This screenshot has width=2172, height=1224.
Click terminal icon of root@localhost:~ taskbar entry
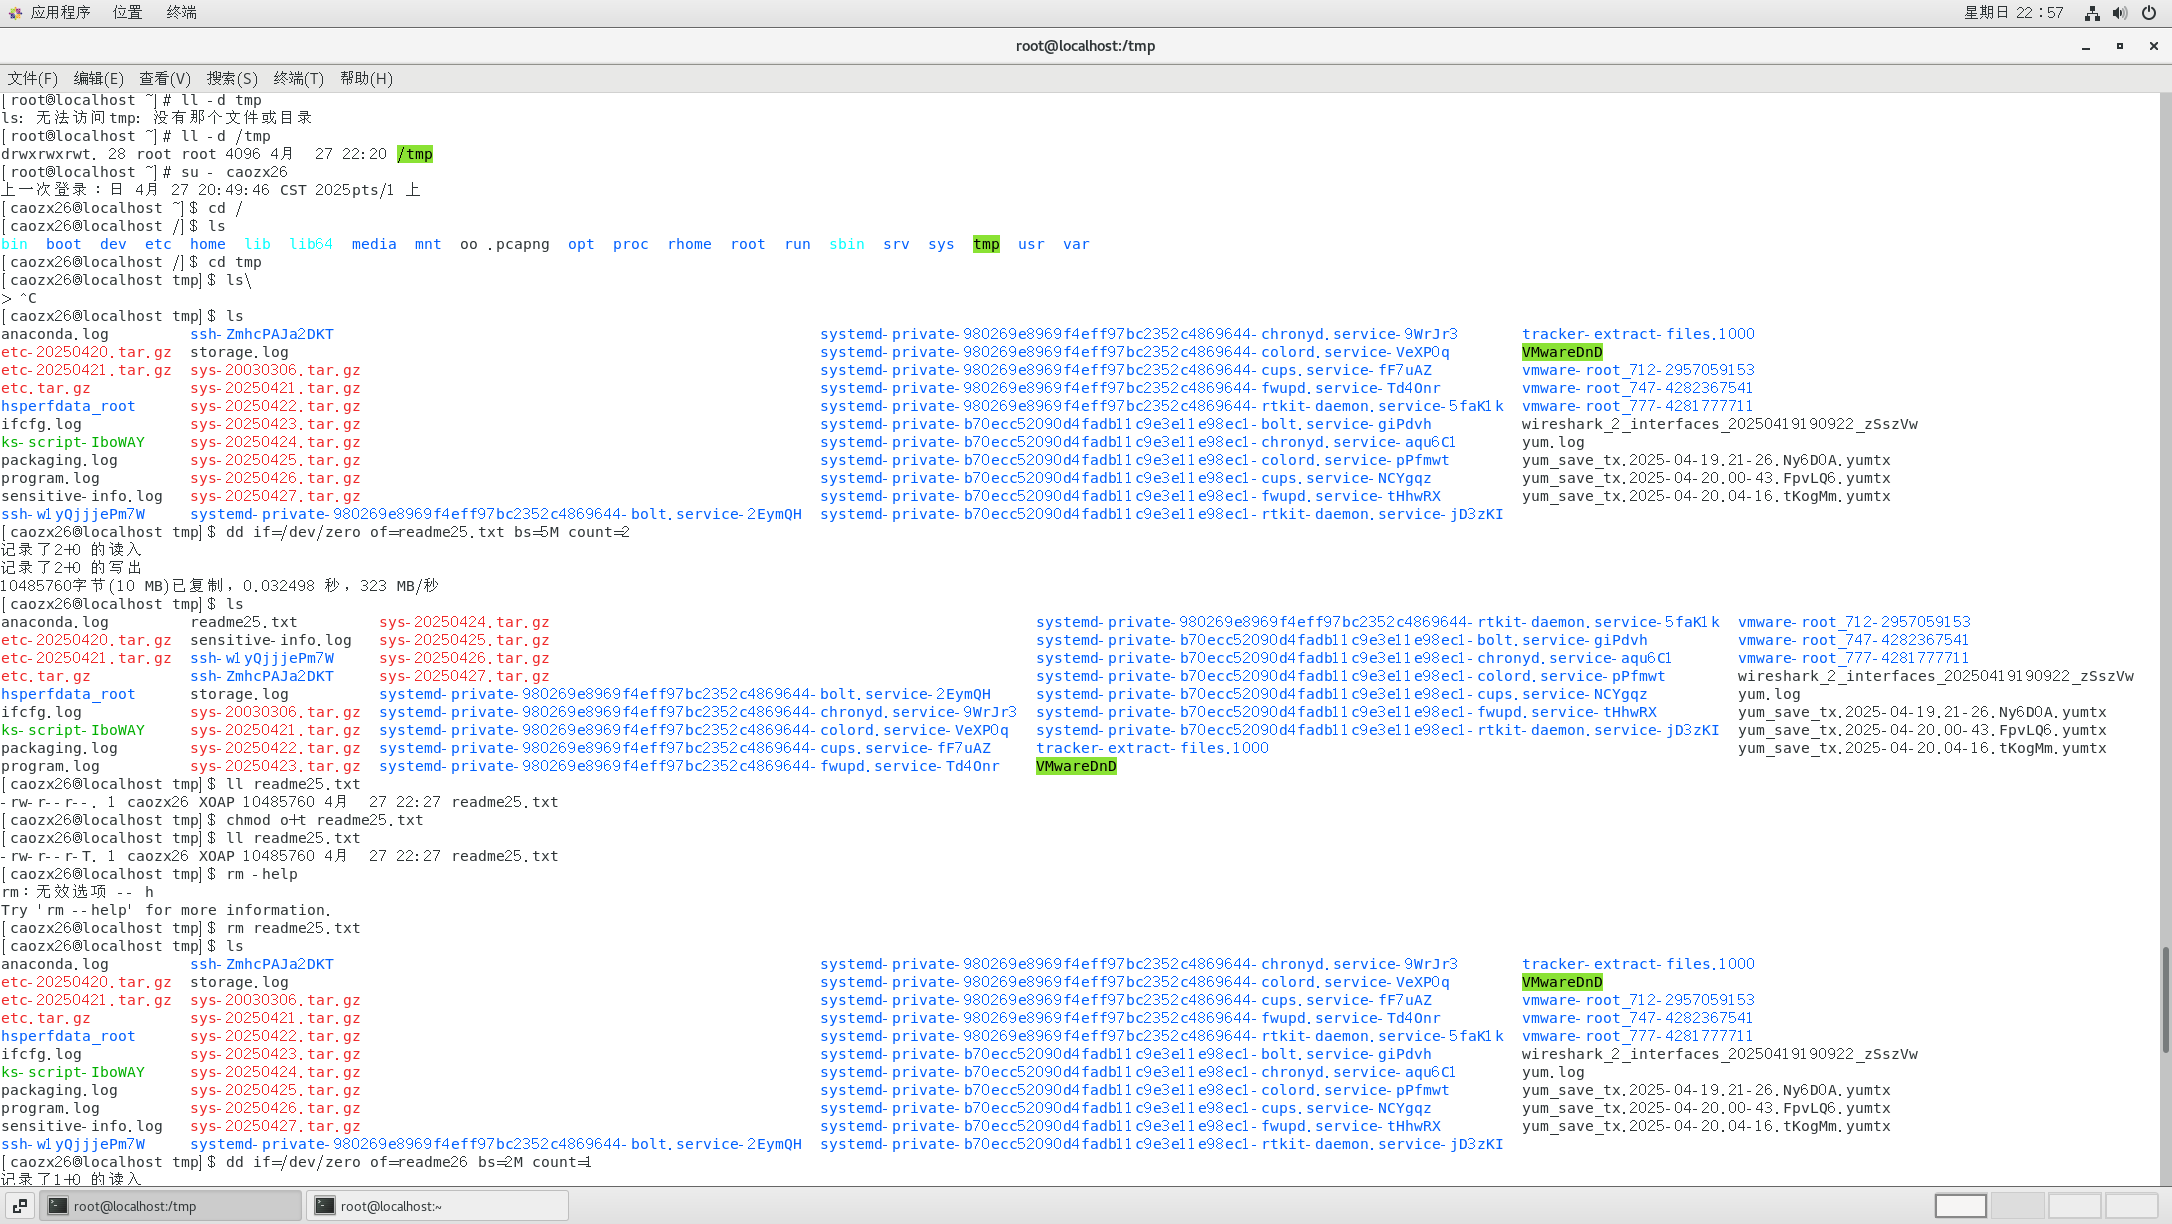pos(325,1206)
